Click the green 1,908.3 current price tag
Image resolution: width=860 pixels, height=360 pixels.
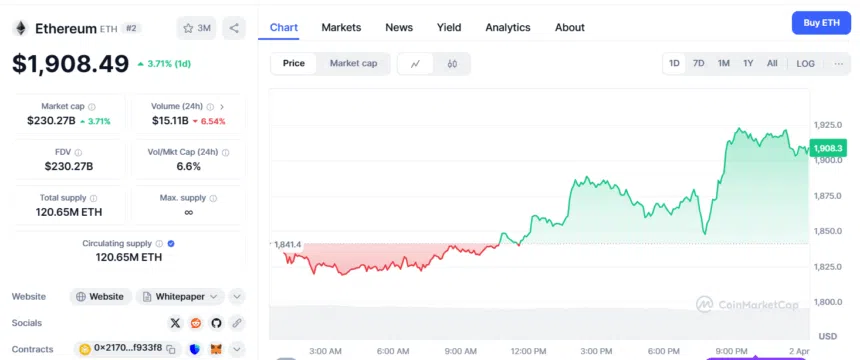pyautogui.click(x=828, y=148)
